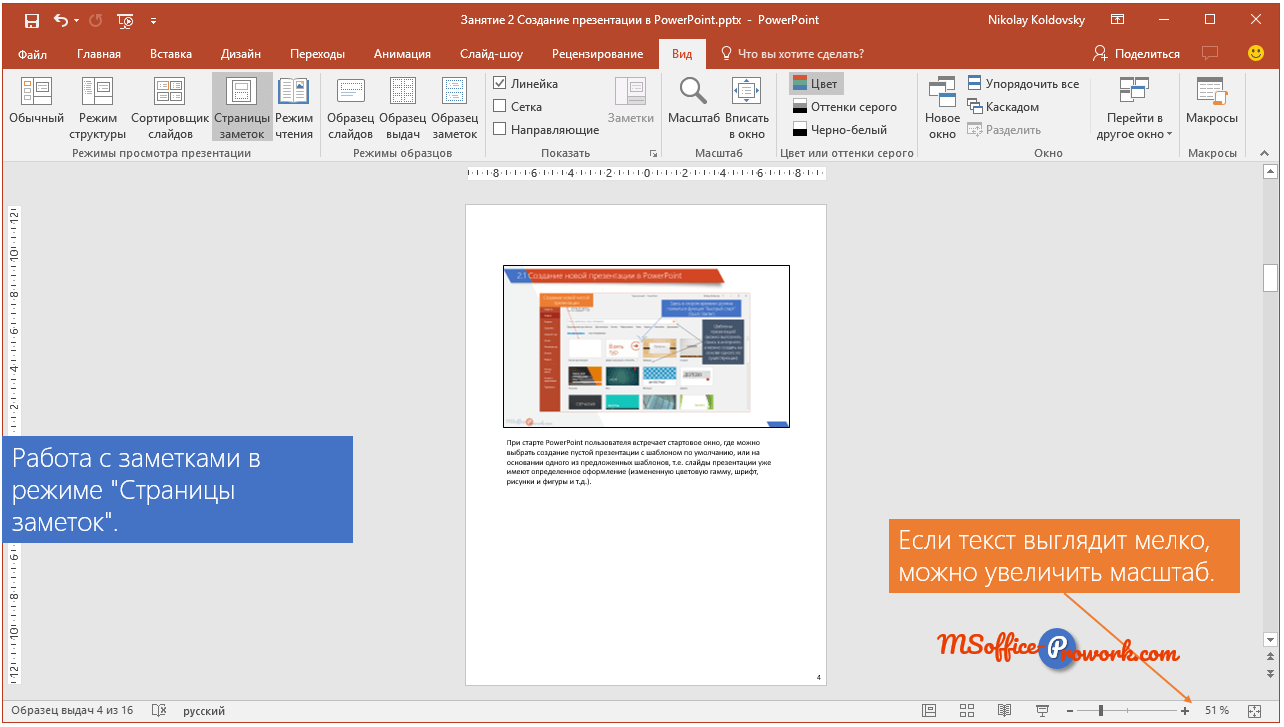Click normal view icon in status bar

pos(929,710)
